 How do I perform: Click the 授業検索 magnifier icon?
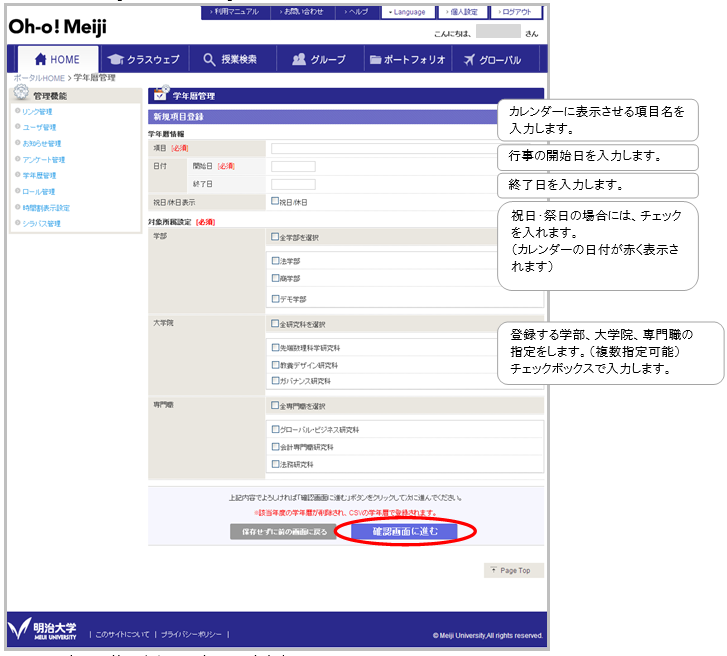click(x=209, y=59)
